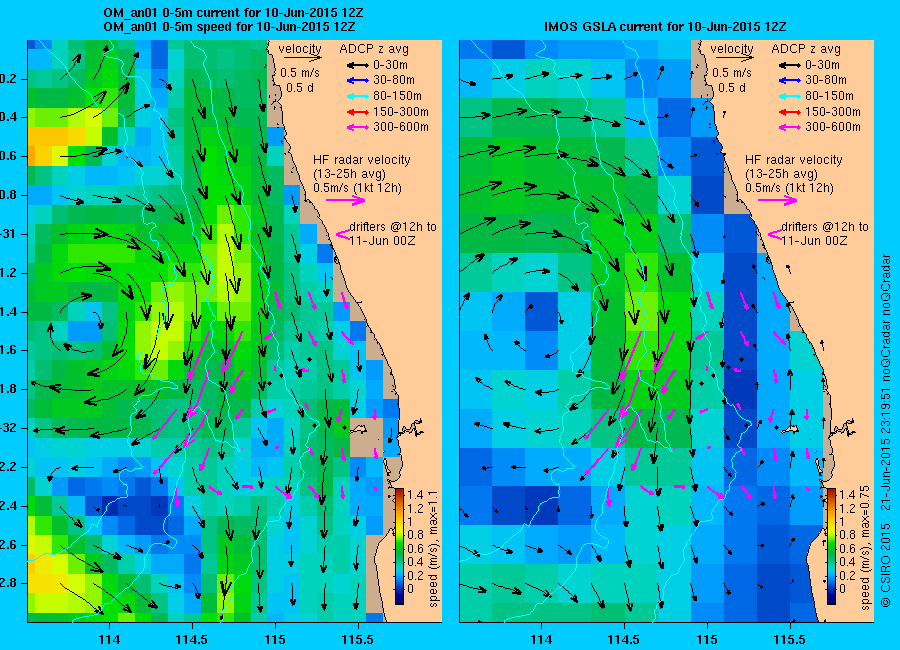This screenshot has width=900, height=650.
Task: Click black 0-30m ADCP arrow in left legend
Action: pos(358,65)
